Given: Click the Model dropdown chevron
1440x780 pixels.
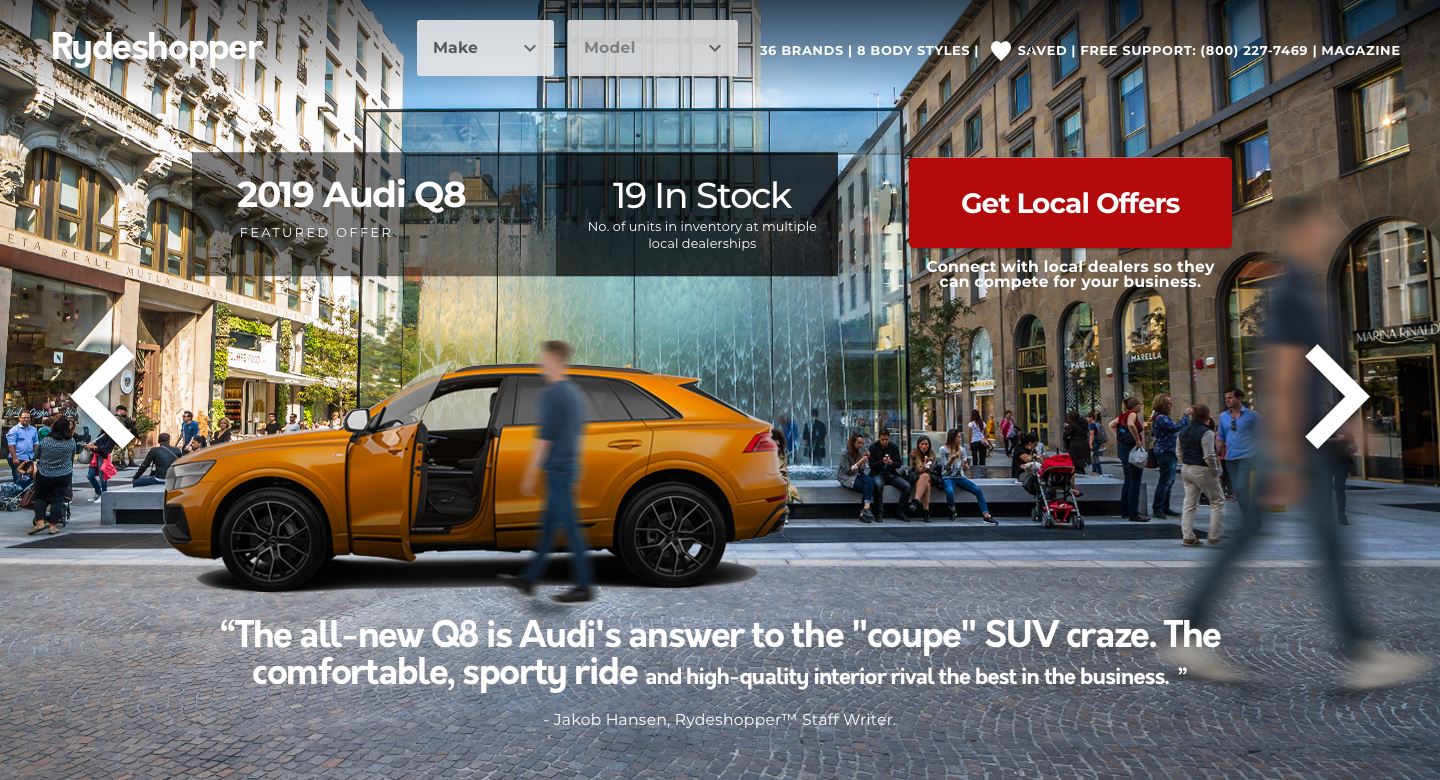Looking at the screenshot, I should point(715,48).
